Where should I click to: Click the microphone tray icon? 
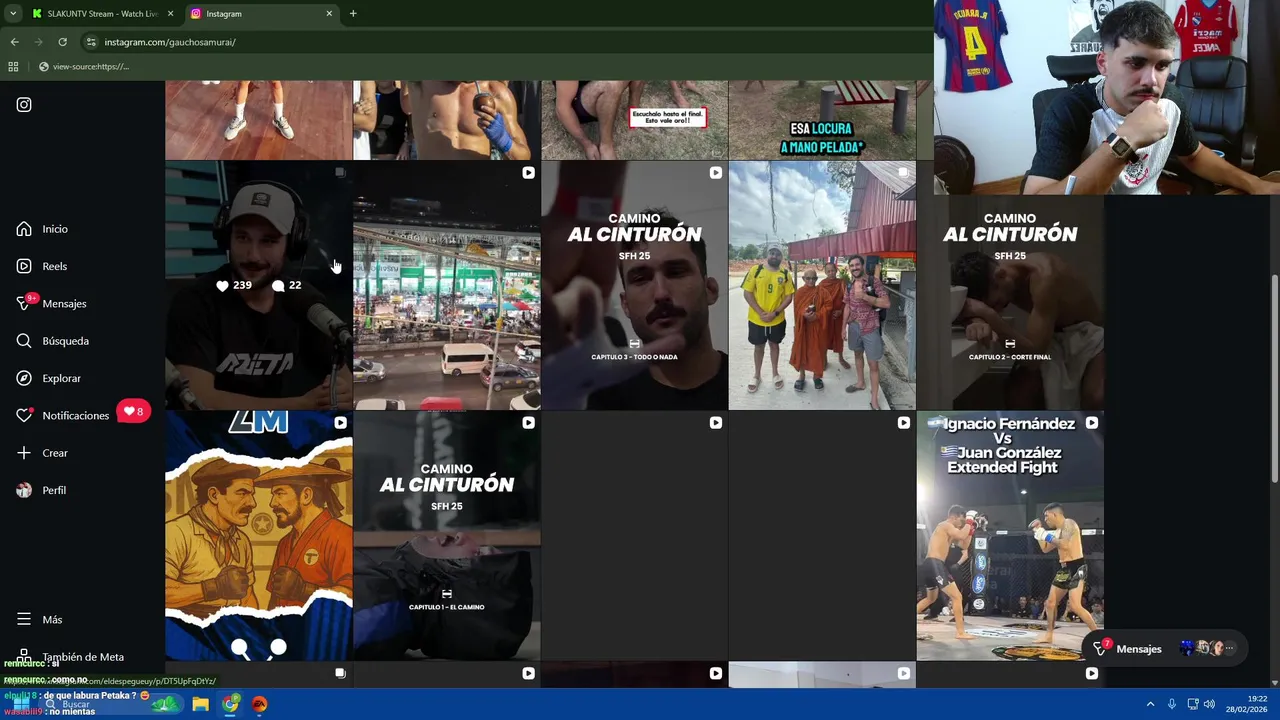pos(1171,704)
